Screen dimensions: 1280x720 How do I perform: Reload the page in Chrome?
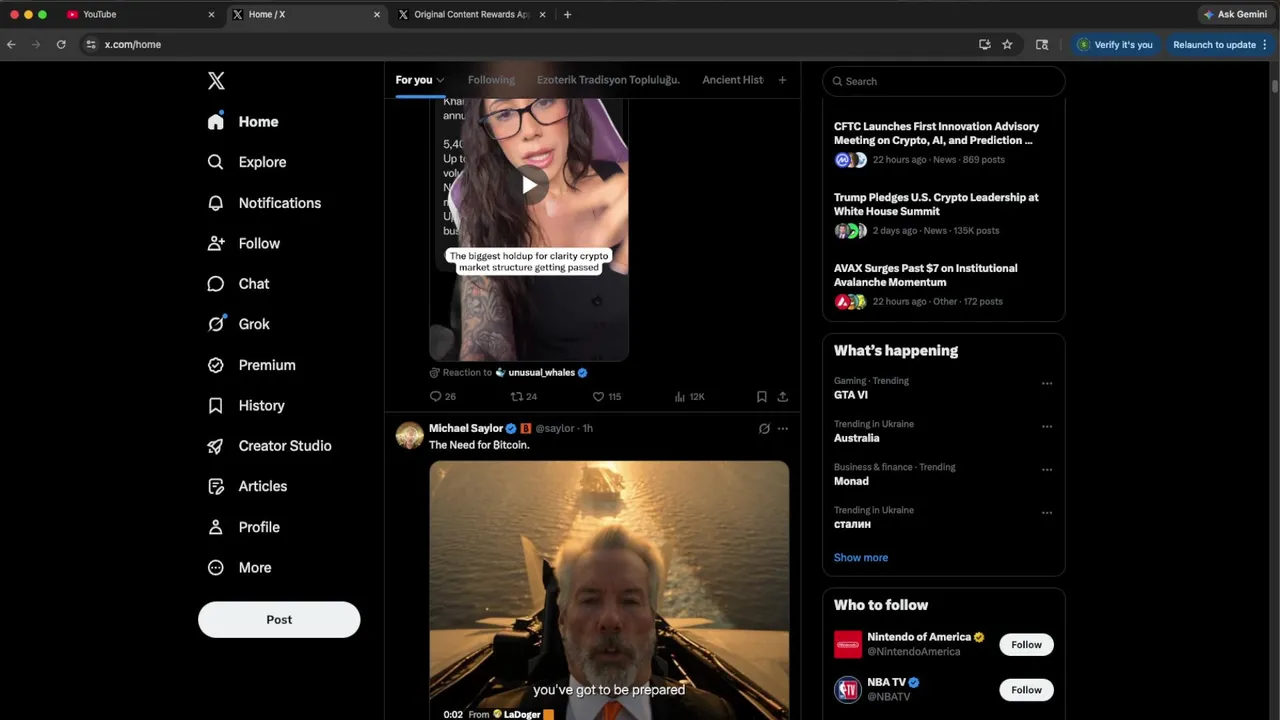click(61, 44)
